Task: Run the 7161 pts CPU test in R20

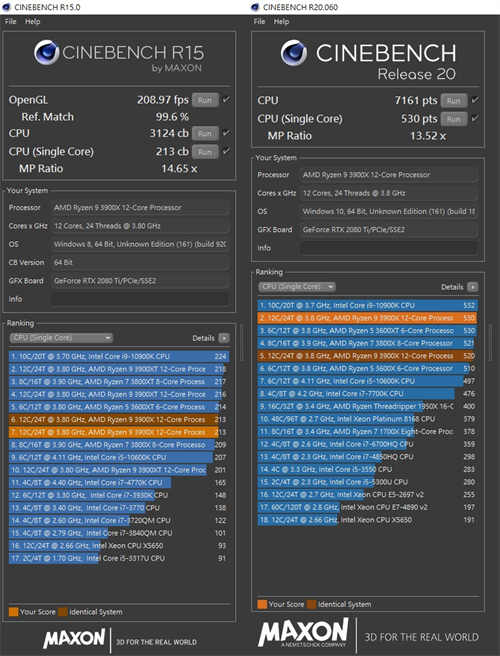Action: click(x=454, y=101)
